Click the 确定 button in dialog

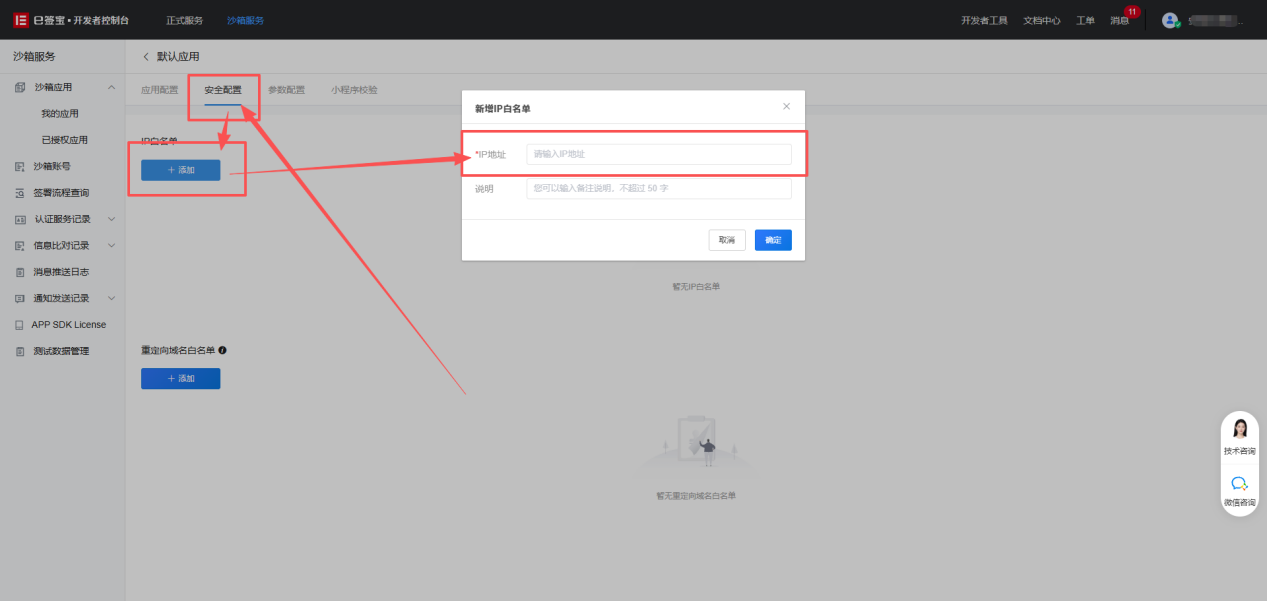(773, 240)
